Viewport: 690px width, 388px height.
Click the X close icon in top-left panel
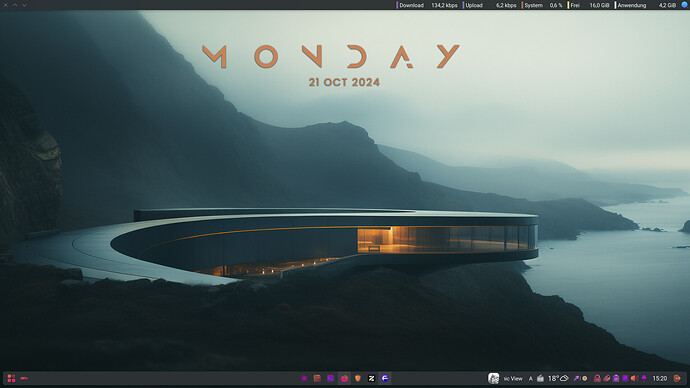(x=6, y=5)
